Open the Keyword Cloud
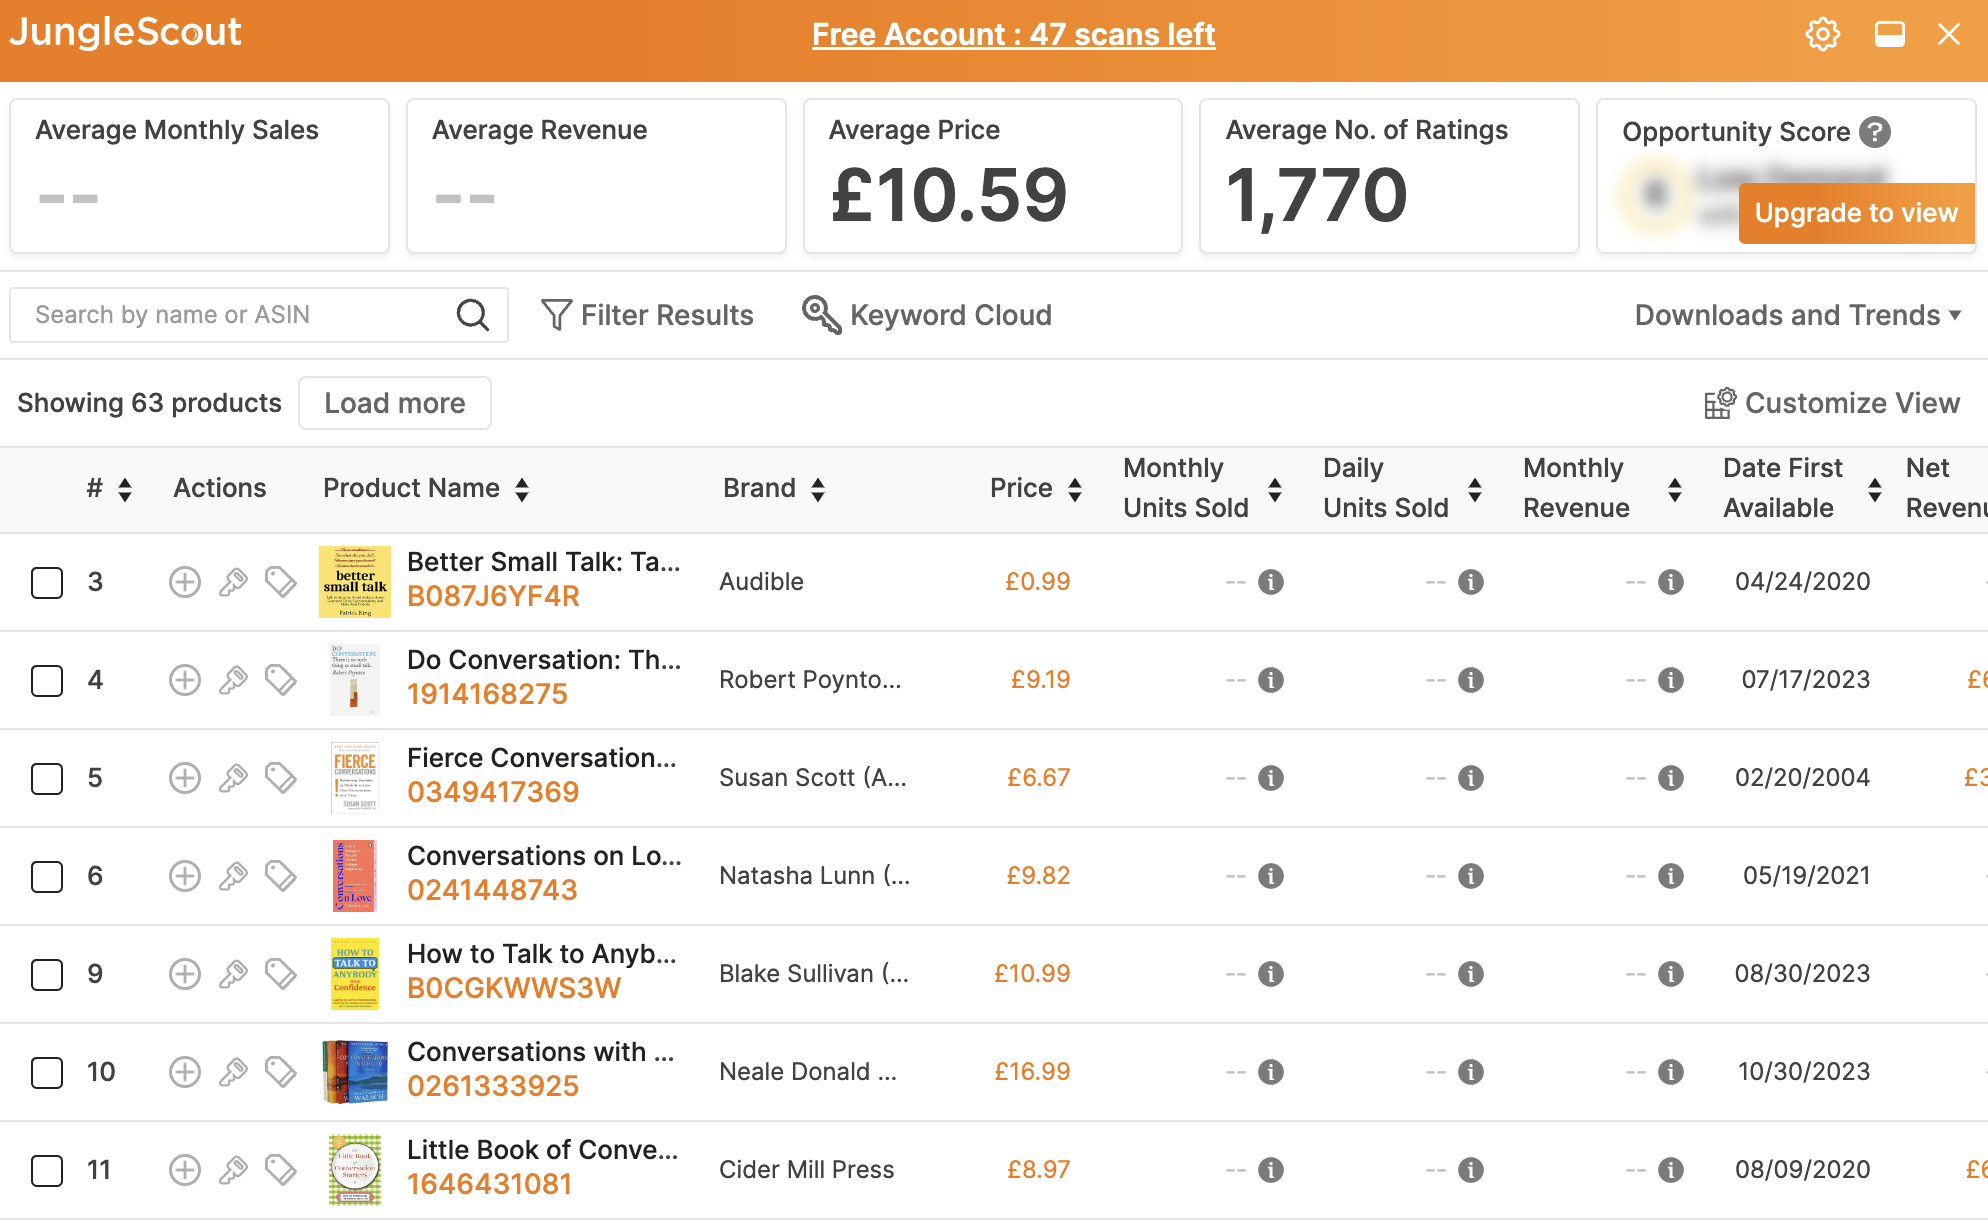Screen dimensions: 1988x1226 click(x=927, y=315)
